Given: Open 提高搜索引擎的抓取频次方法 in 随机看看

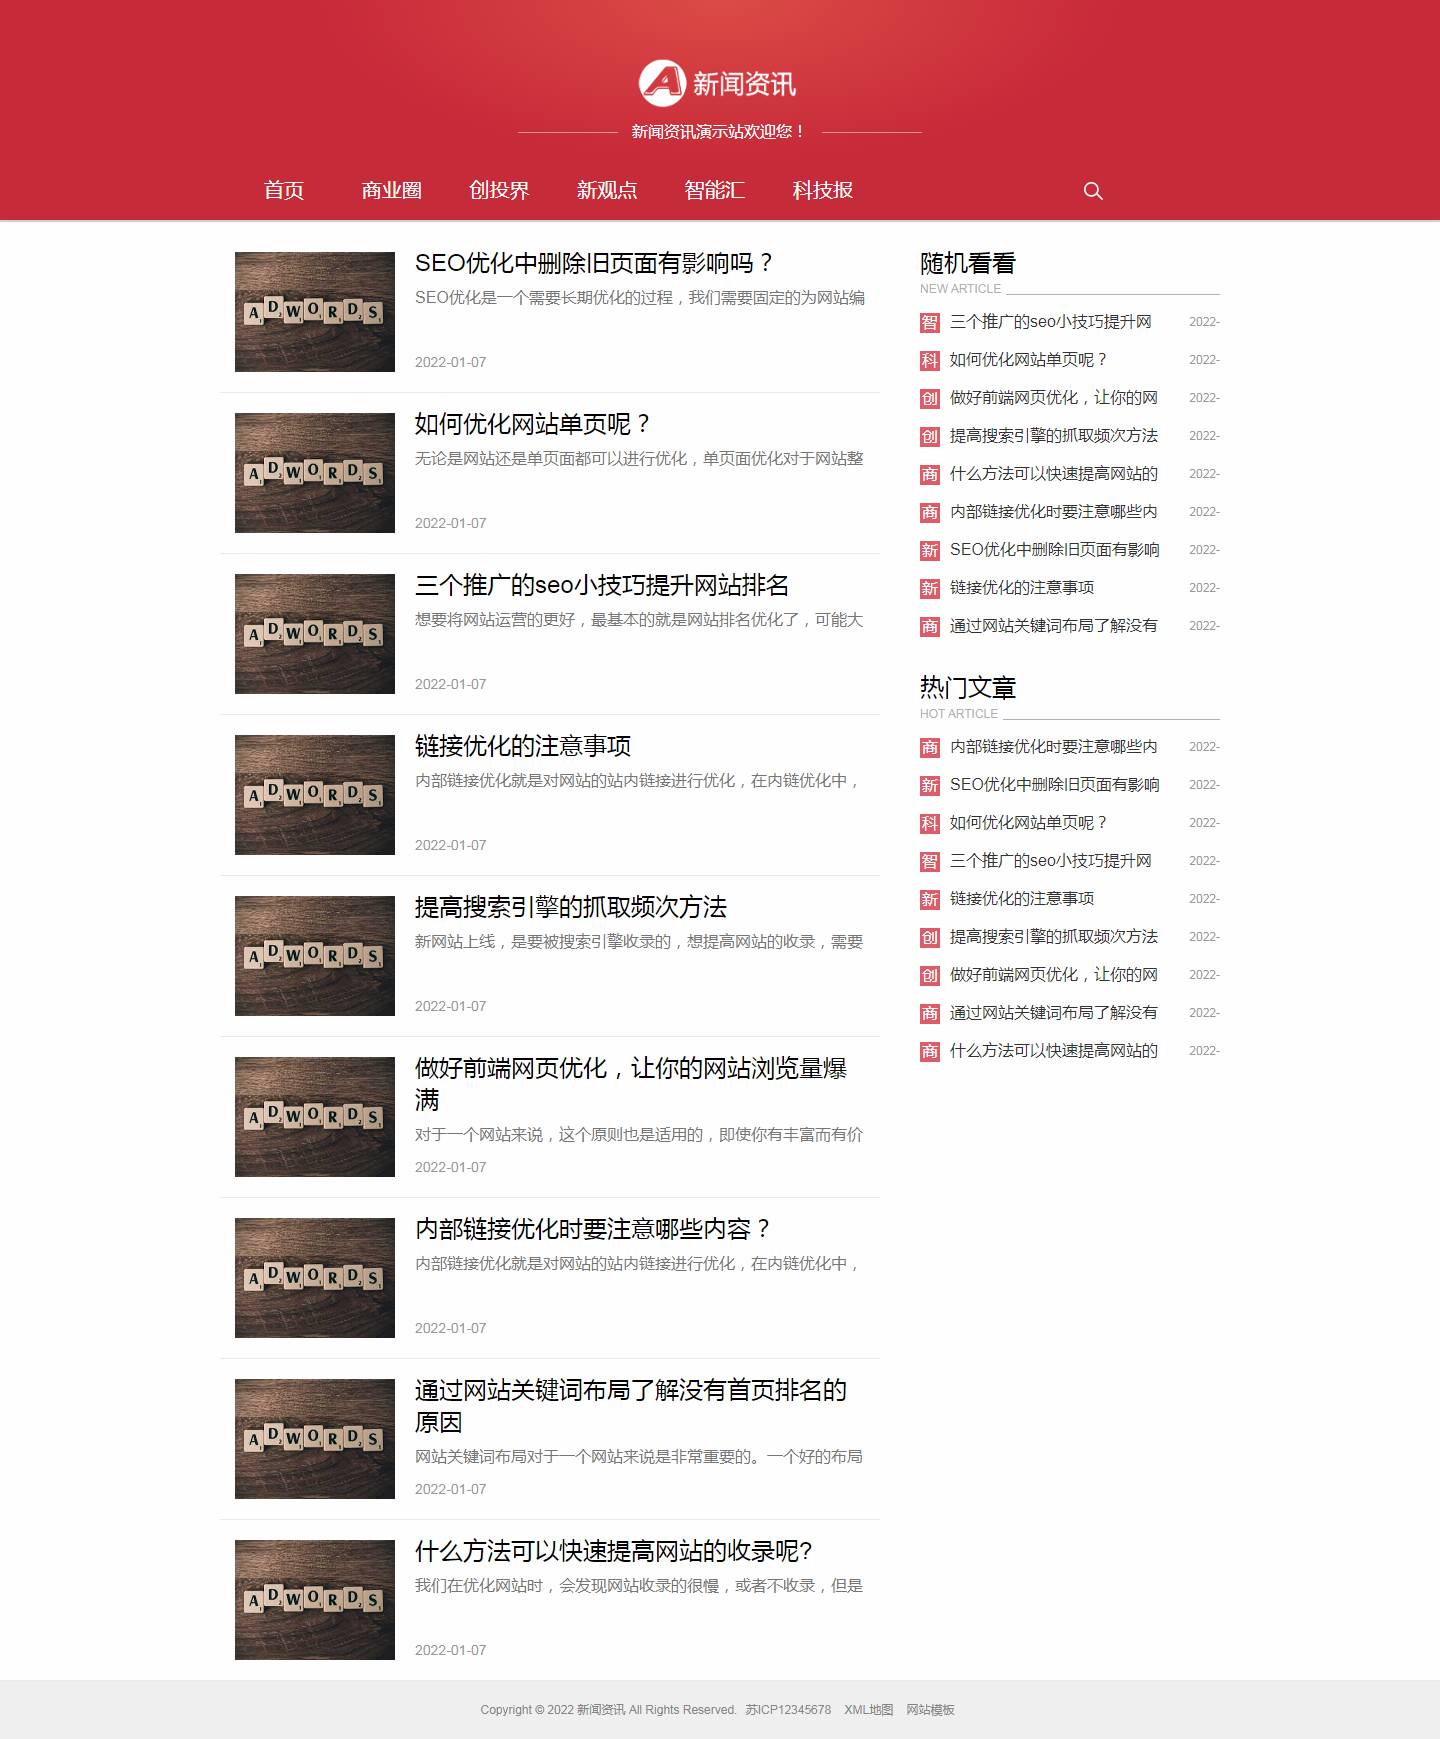Looking at the screenshot, I should click(1054, 436).
